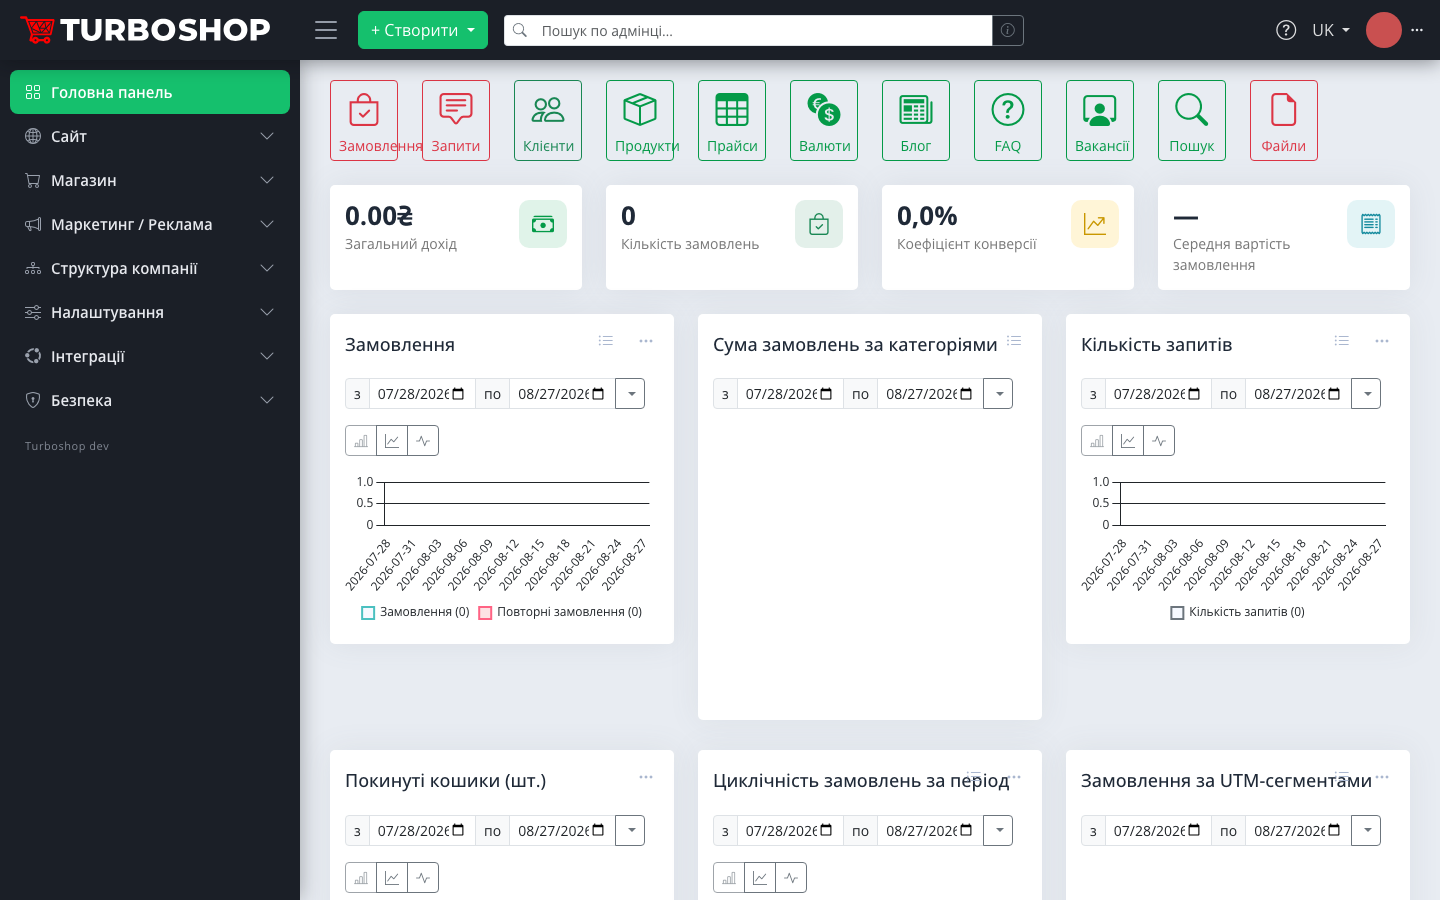The image size is (1440, 900).
Task: Open date range dropdown in Кількість запитів widget
Action: 1367,394
